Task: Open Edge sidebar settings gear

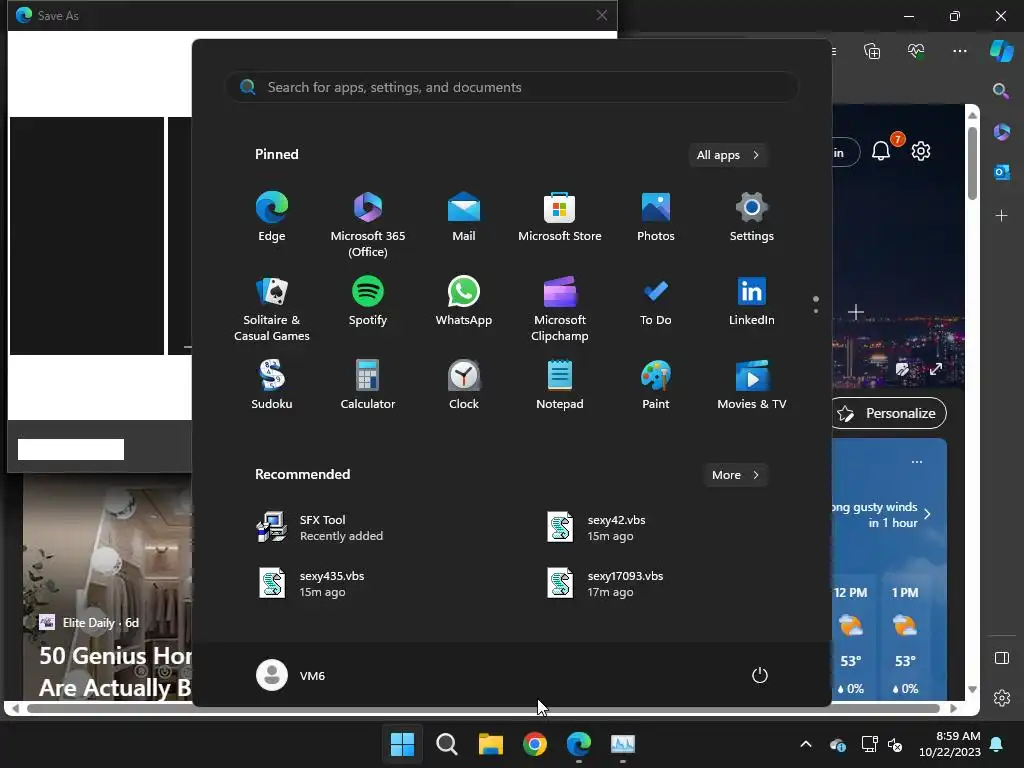Action: pos(1002,698)
